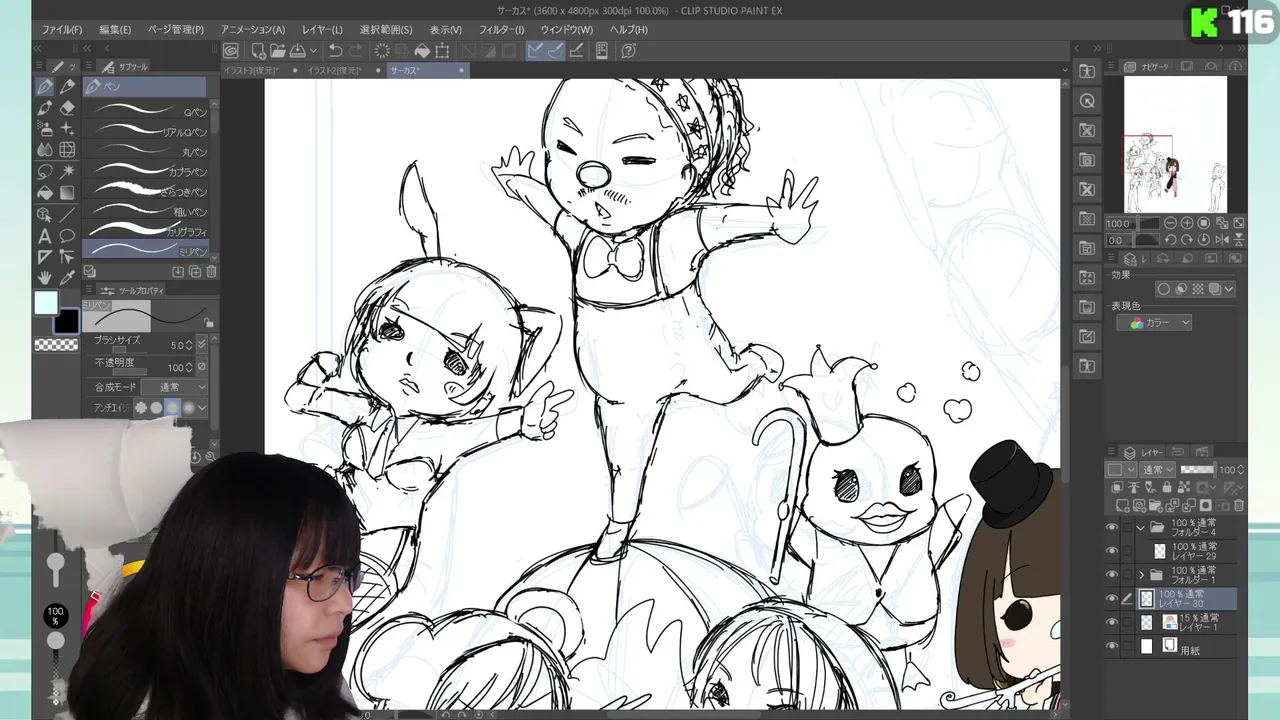Screen dimensions: 1280x720
Task: Launch CLIP STUDIO from command bar icon
Action: click(231, 51)
